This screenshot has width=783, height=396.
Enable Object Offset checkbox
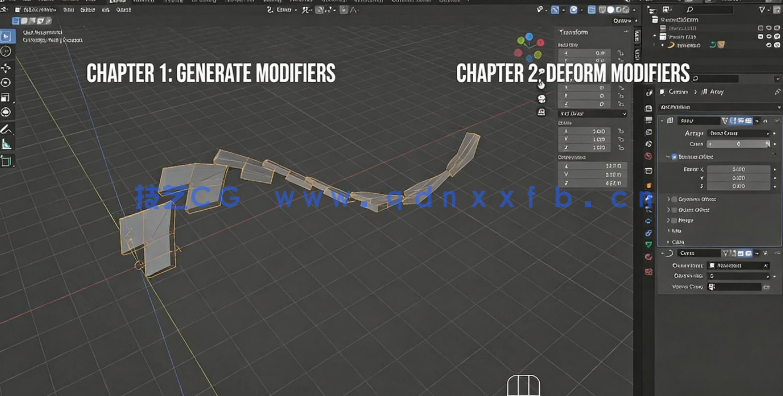click(675, 210)
